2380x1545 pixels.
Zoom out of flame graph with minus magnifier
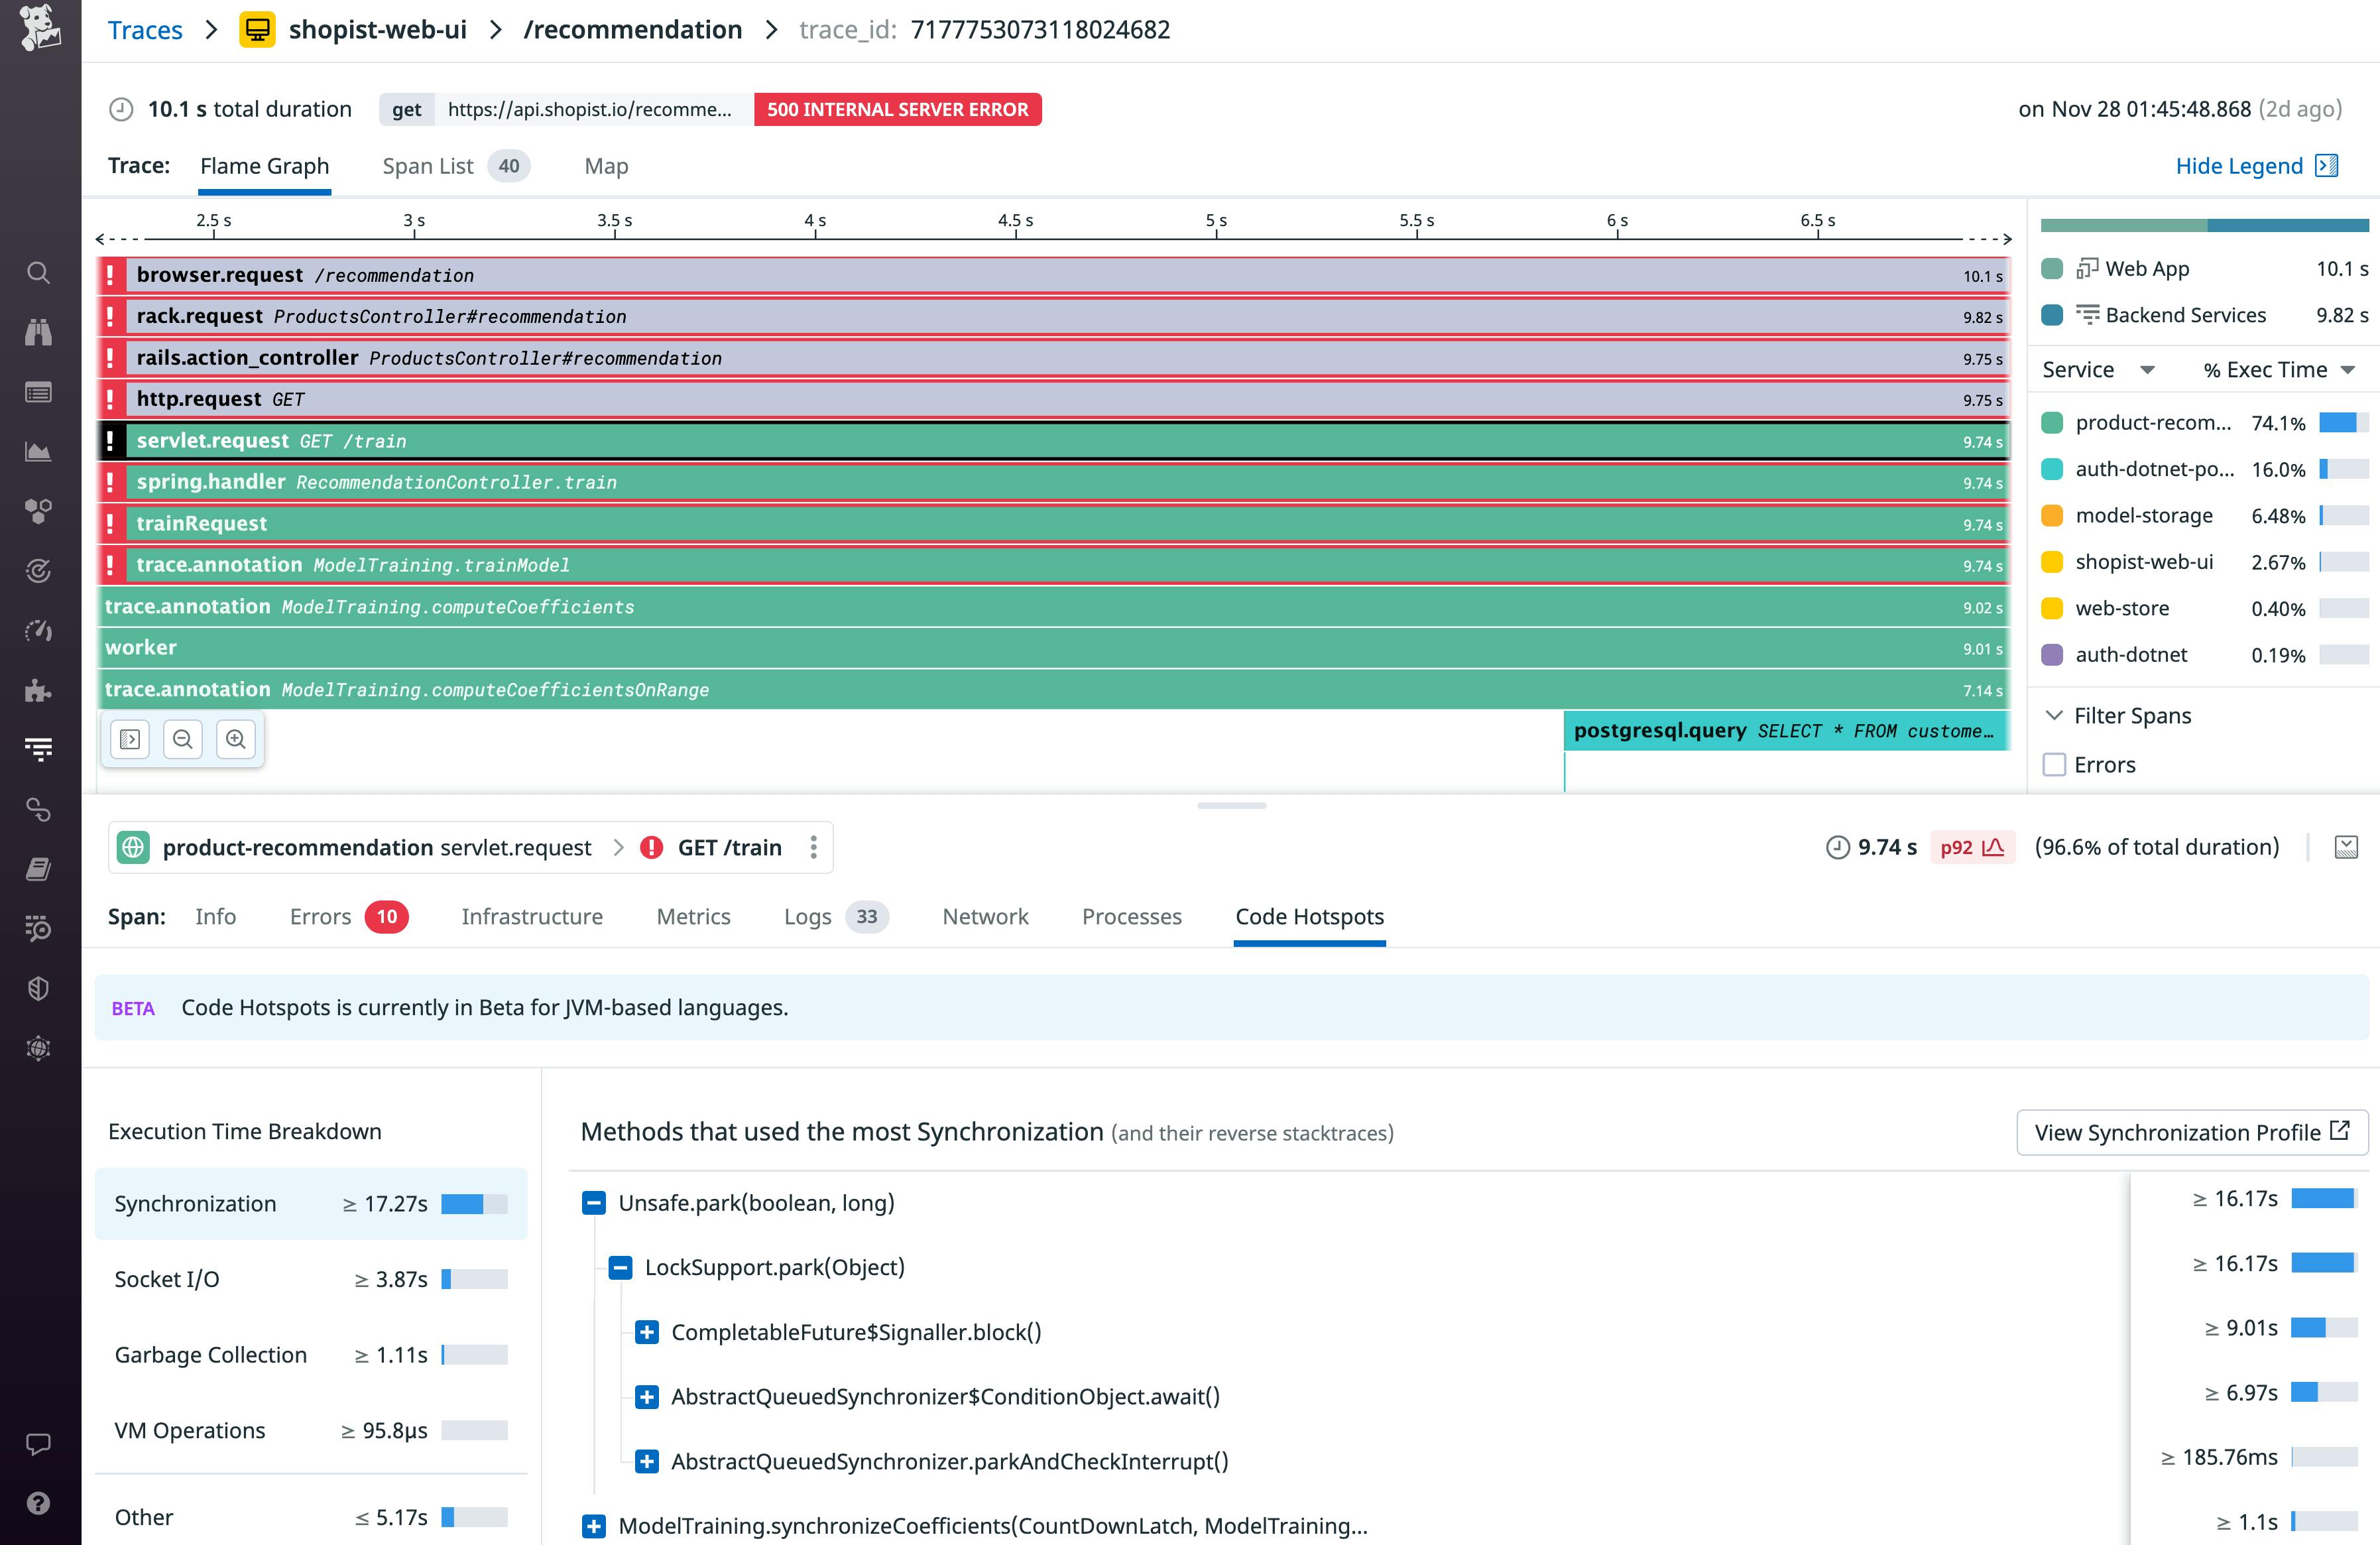(183, 739)
